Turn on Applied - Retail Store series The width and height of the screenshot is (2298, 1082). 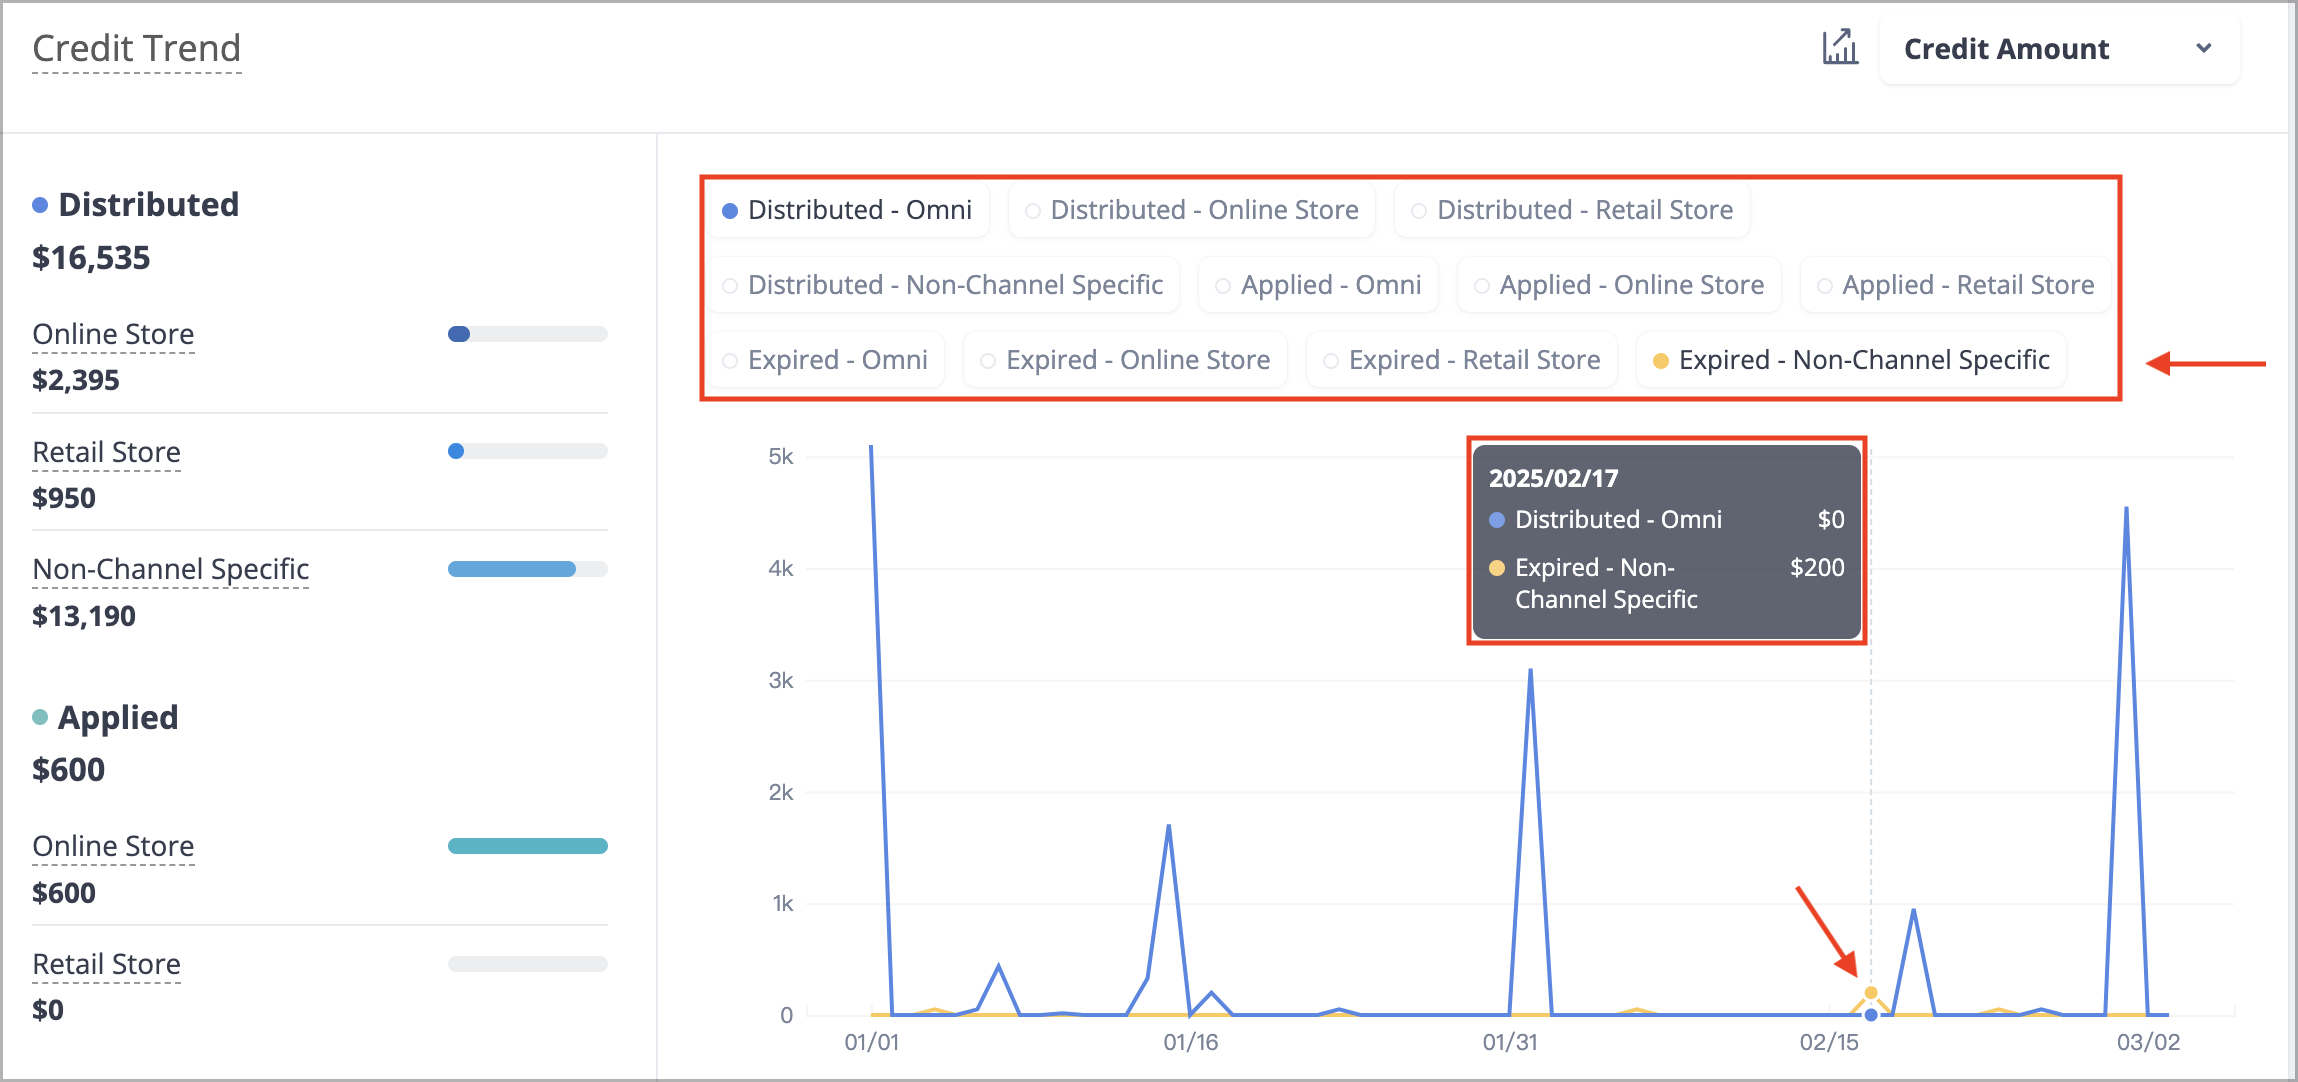point(1955,285)
